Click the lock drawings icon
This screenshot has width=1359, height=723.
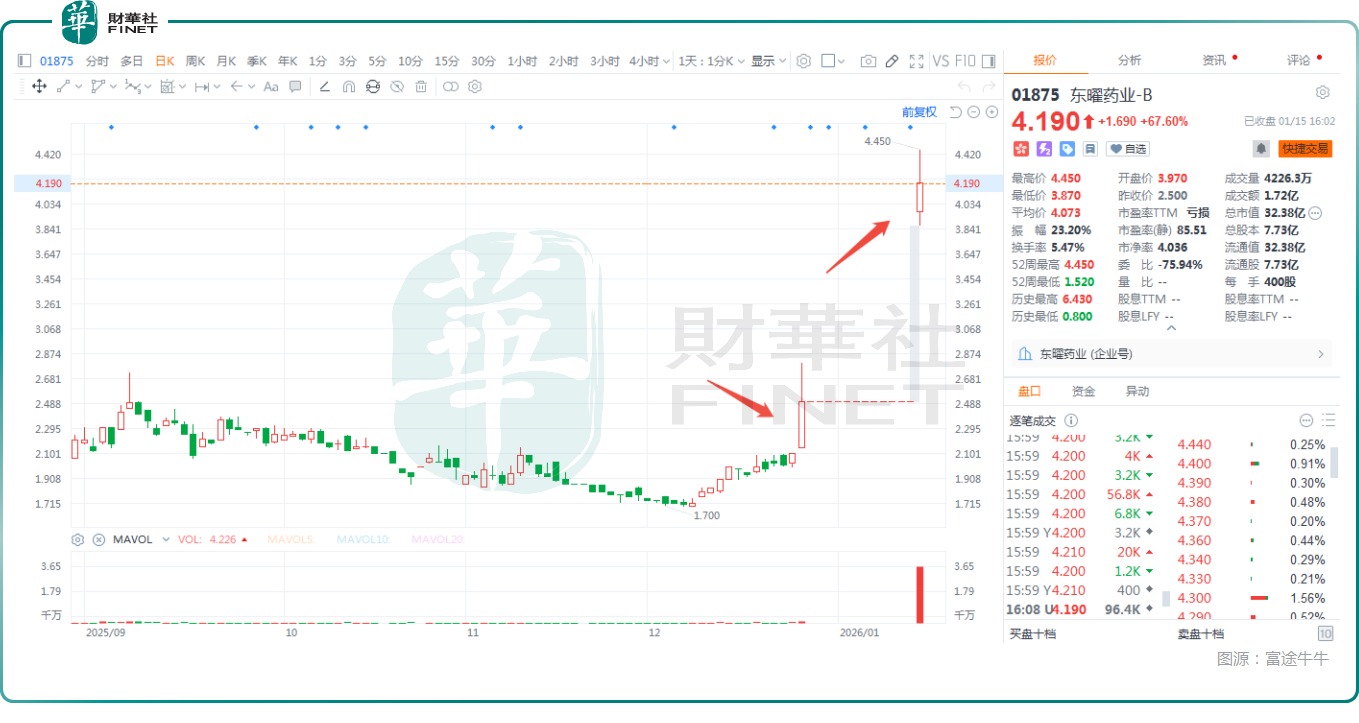tap(373, 87)
